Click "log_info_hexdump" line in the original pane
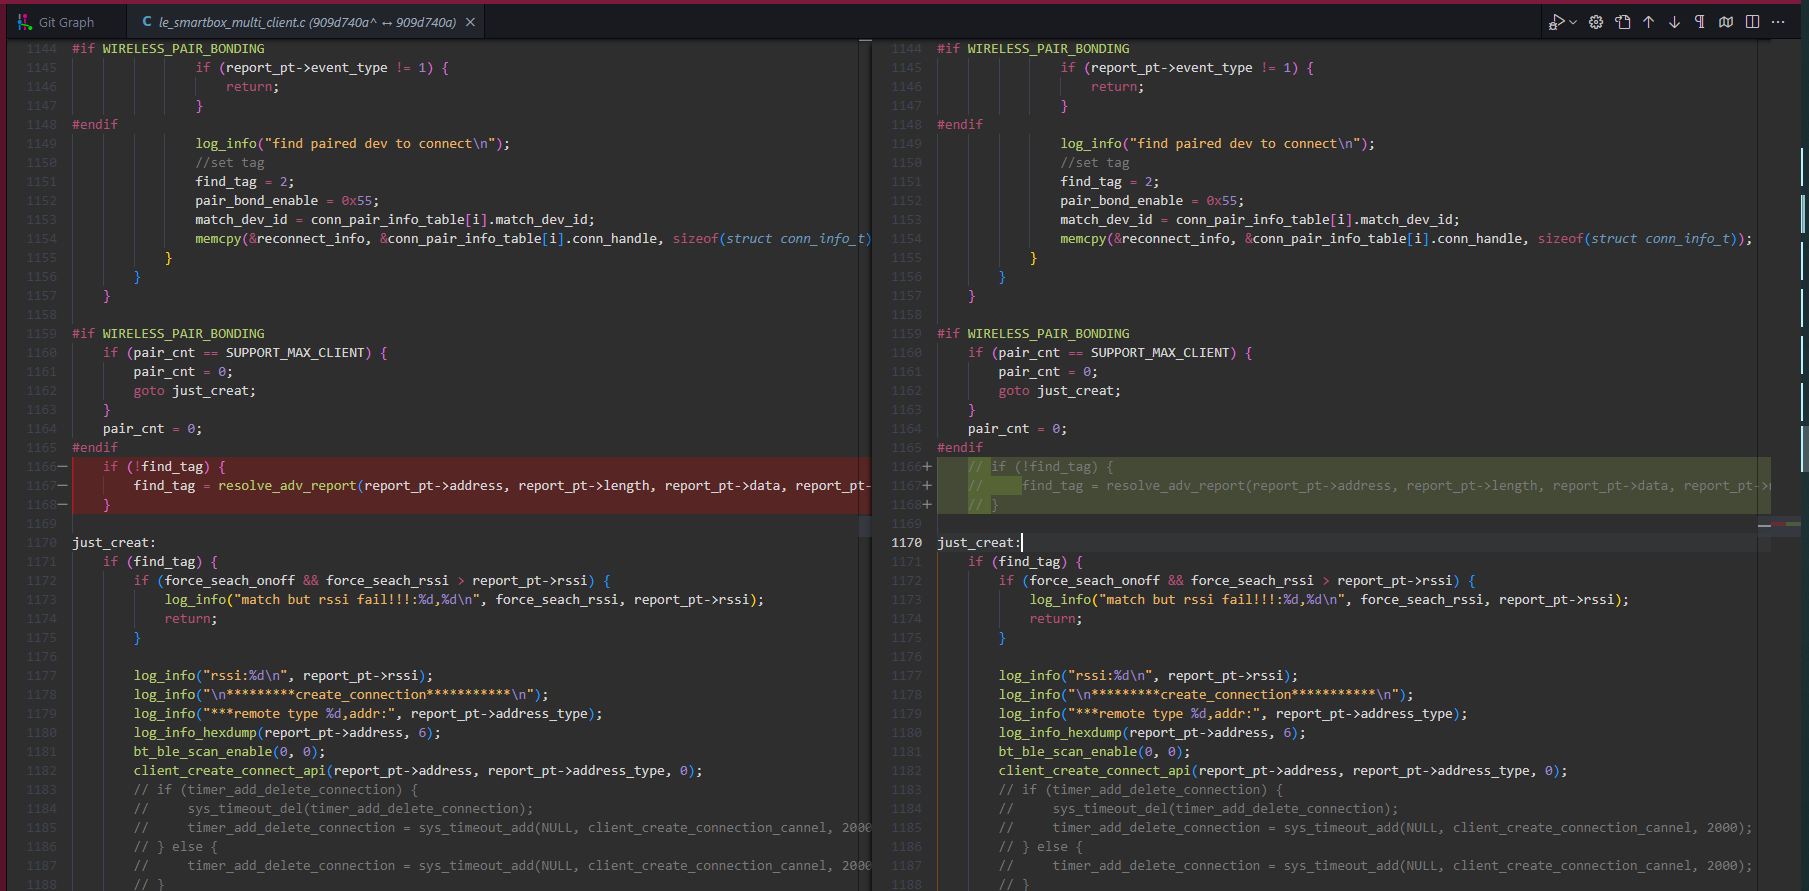 (287, 733)
